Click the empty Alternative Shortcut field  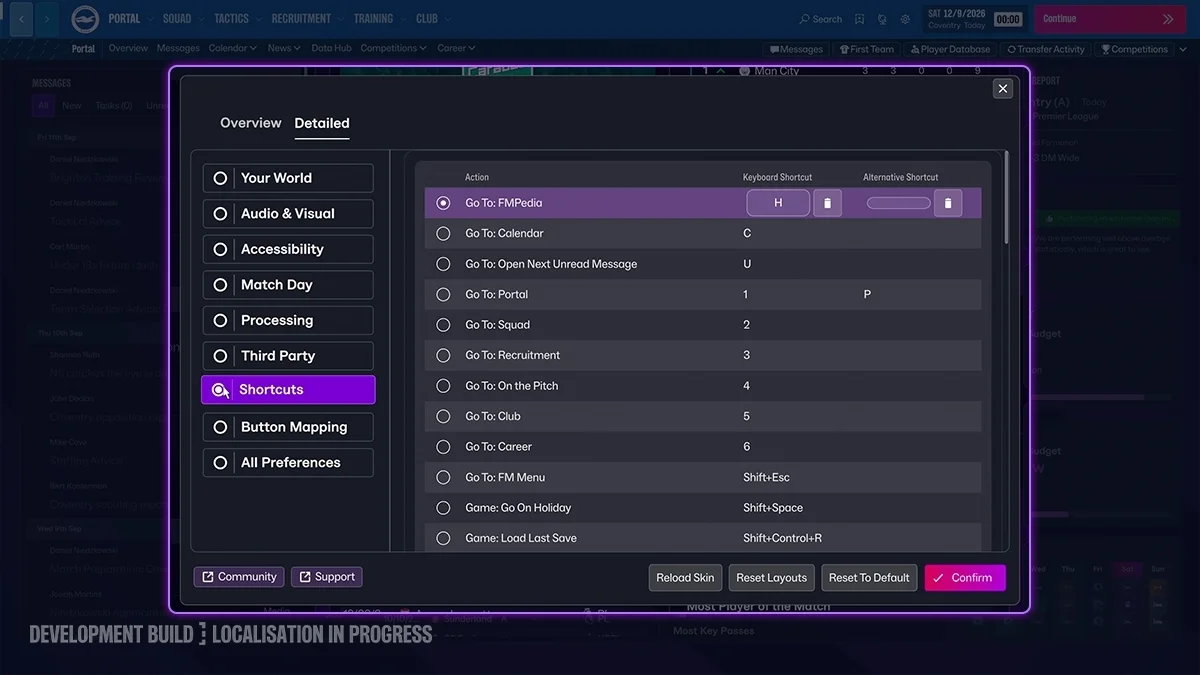coord(898,203)
